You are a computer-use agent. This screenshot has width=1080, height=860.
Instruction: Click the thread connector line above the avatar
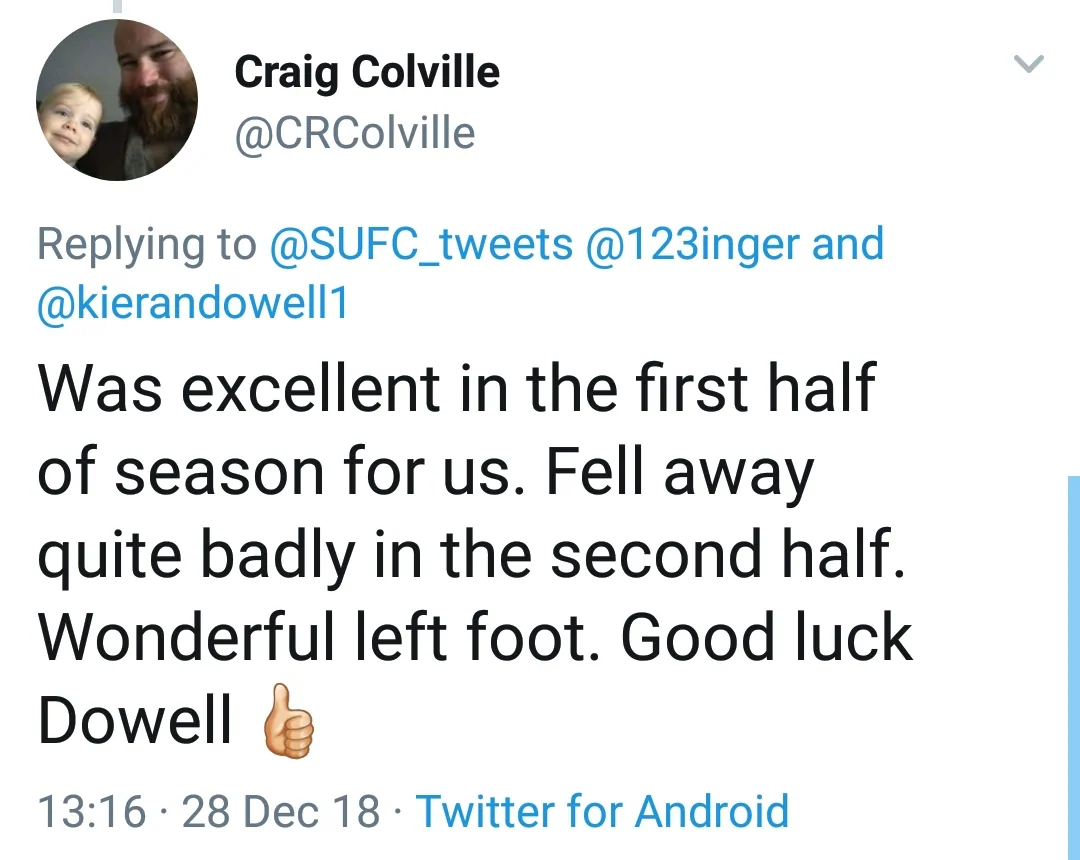tap(117, 6)
